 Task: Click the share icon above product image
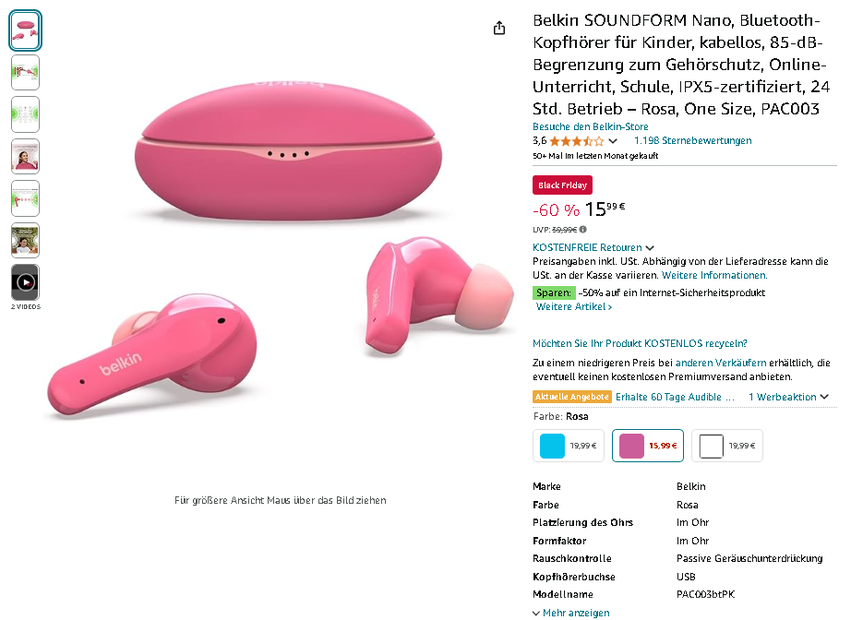point(500,28)
